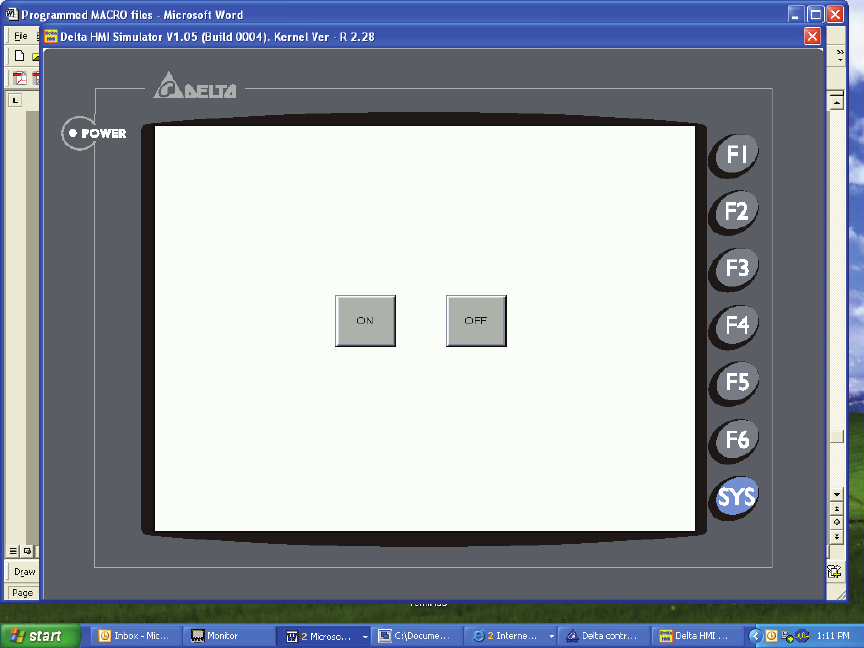Expand grouped Microsoft Word taskbar dropdown
The height and width of the screenshot is (648, 864).
364,637
